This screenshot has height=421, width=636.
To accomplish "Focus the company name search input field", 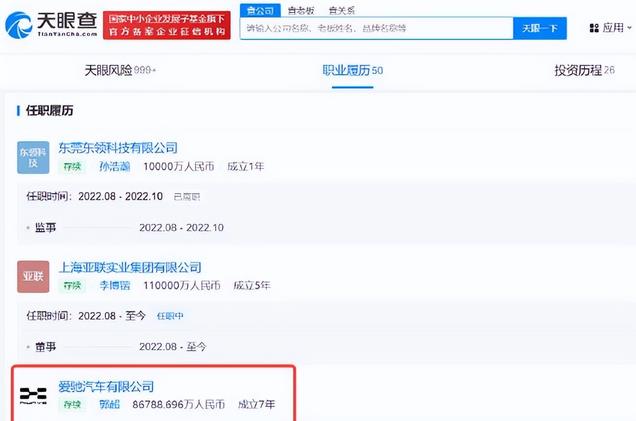I will pyautogui.click(x=377, y=28).
